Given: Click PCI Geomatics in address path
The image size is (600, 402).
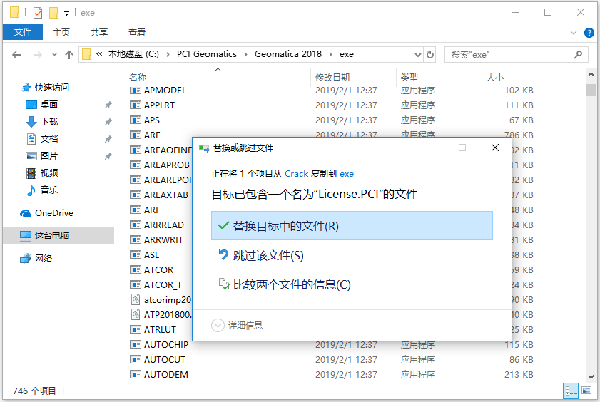Looking at the screenshot, I should [x=207, y=54].
